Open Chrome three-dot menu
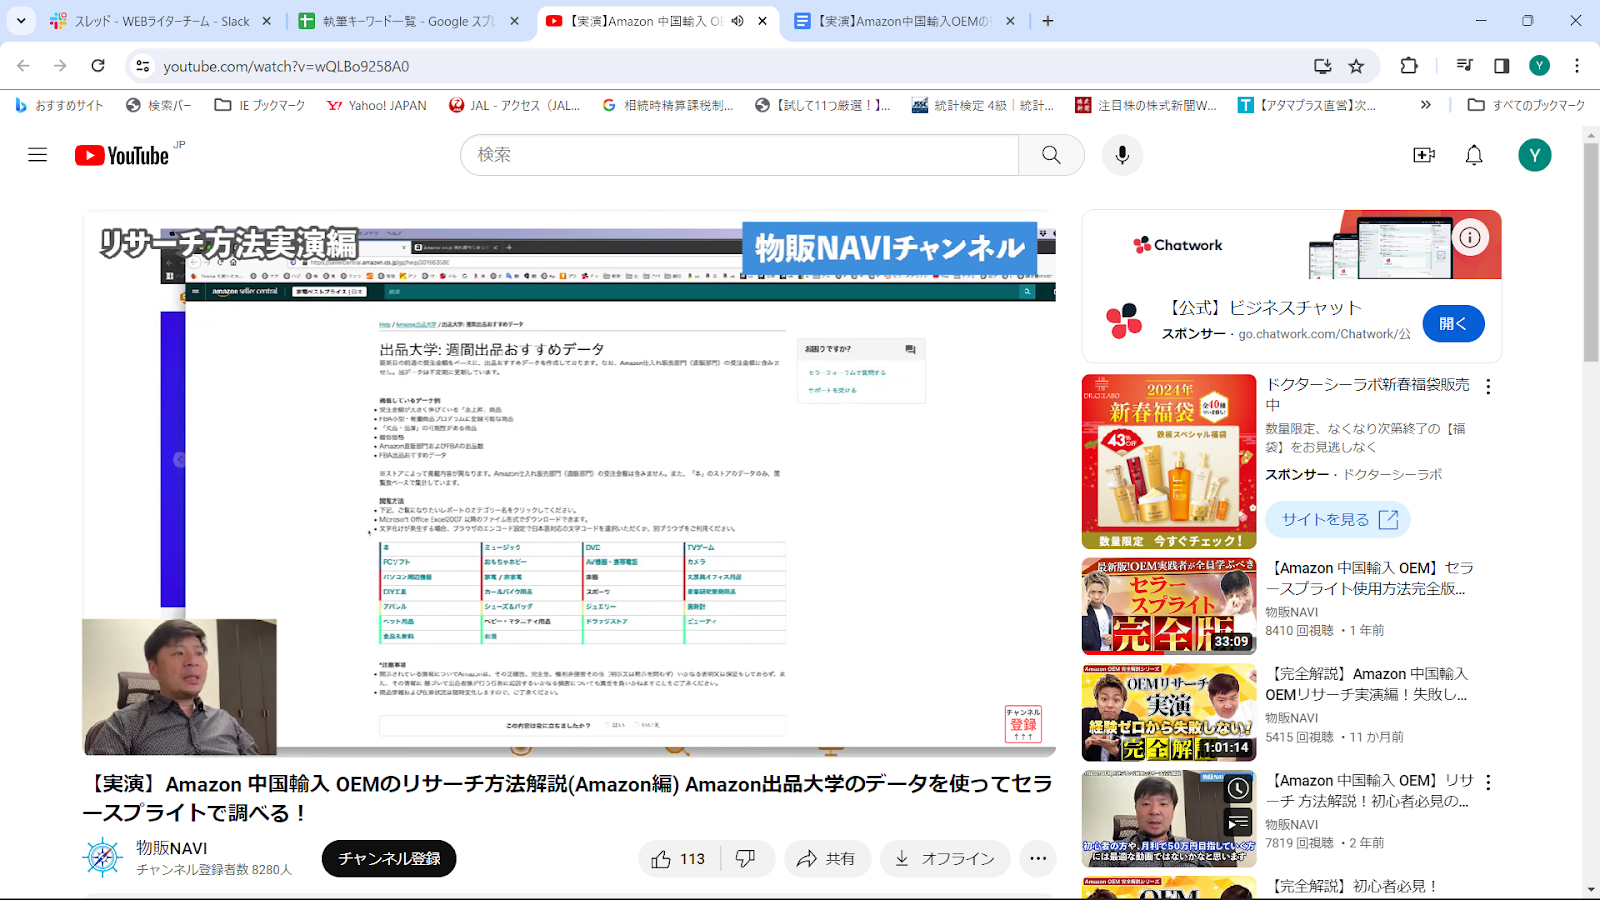Image resolution: width=1600 pixels, height=900 pixels. (x=1577, y=66)
